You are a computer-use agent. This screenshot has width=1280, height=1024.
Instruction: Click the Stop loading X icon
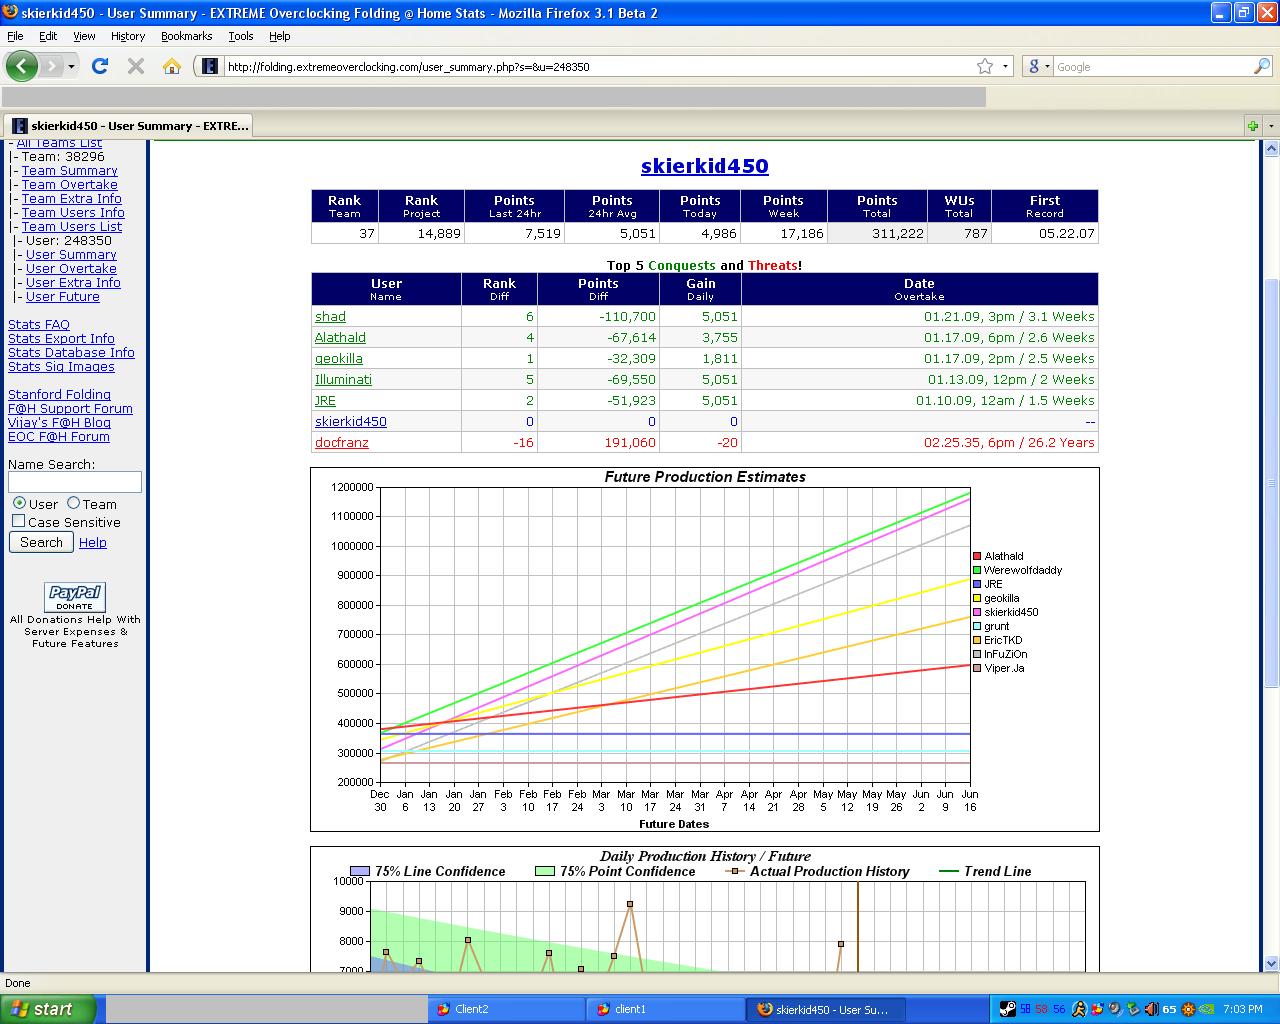tap(136, 67)
